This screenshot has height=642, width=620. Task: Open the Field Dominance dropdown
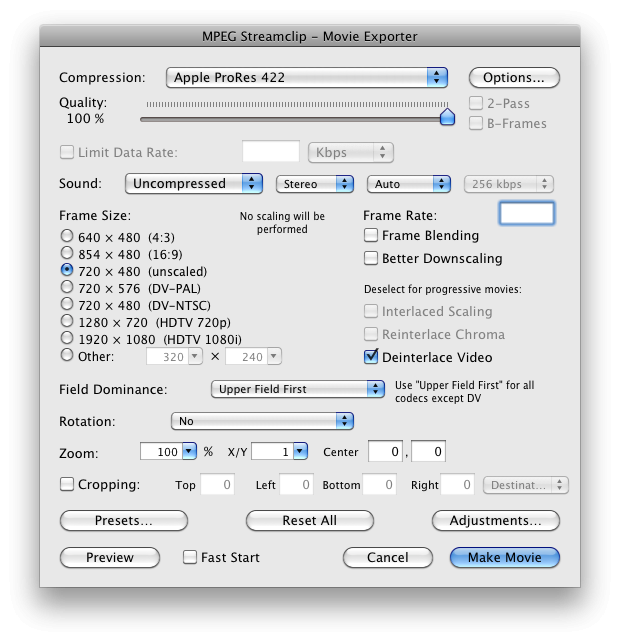coord(298,389)
